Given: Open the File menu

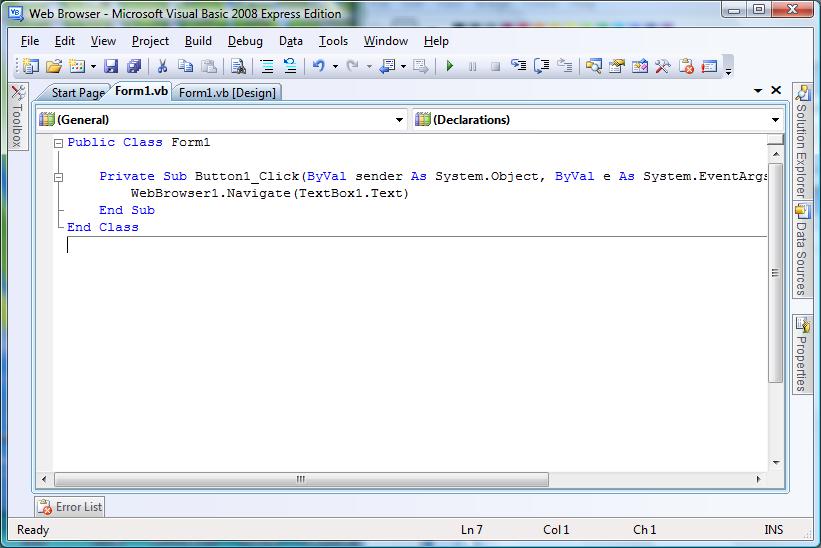Looking at the screenshot, I should click(30, 41).
